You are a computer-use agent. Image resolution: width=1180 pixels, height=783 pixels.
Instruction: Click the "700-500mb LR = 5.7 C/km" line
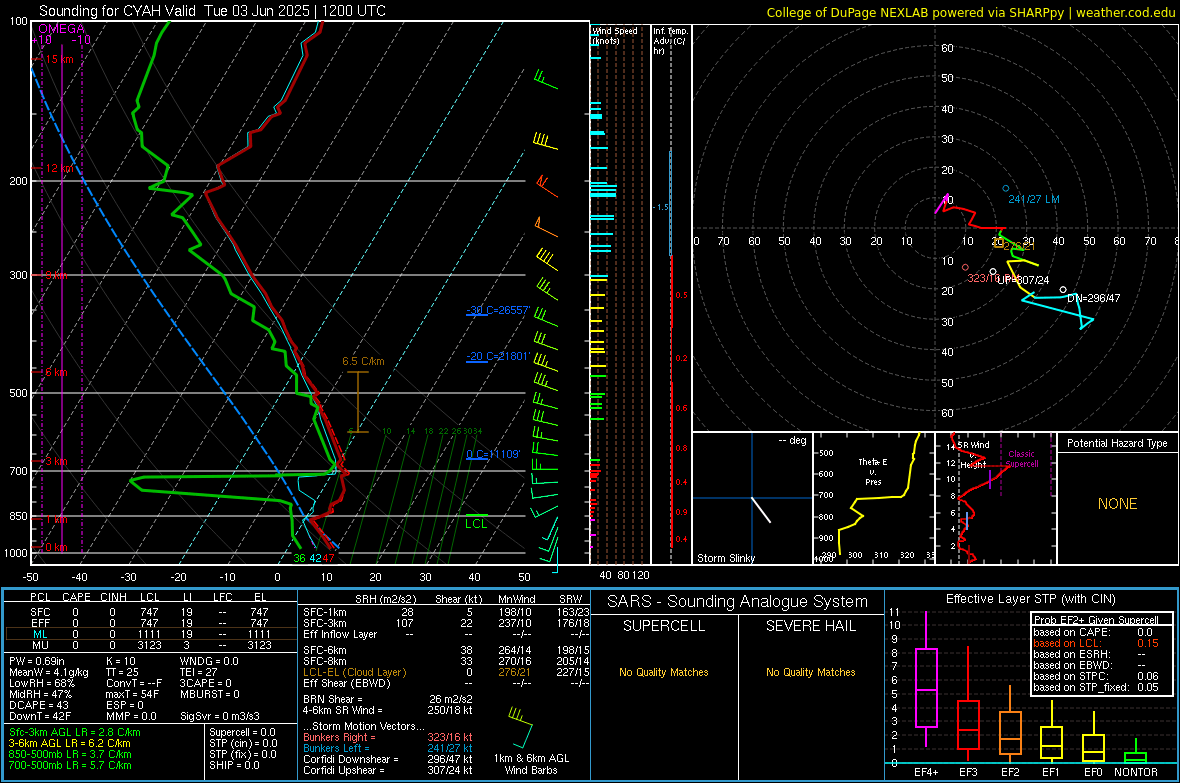(x=70, y=766)
